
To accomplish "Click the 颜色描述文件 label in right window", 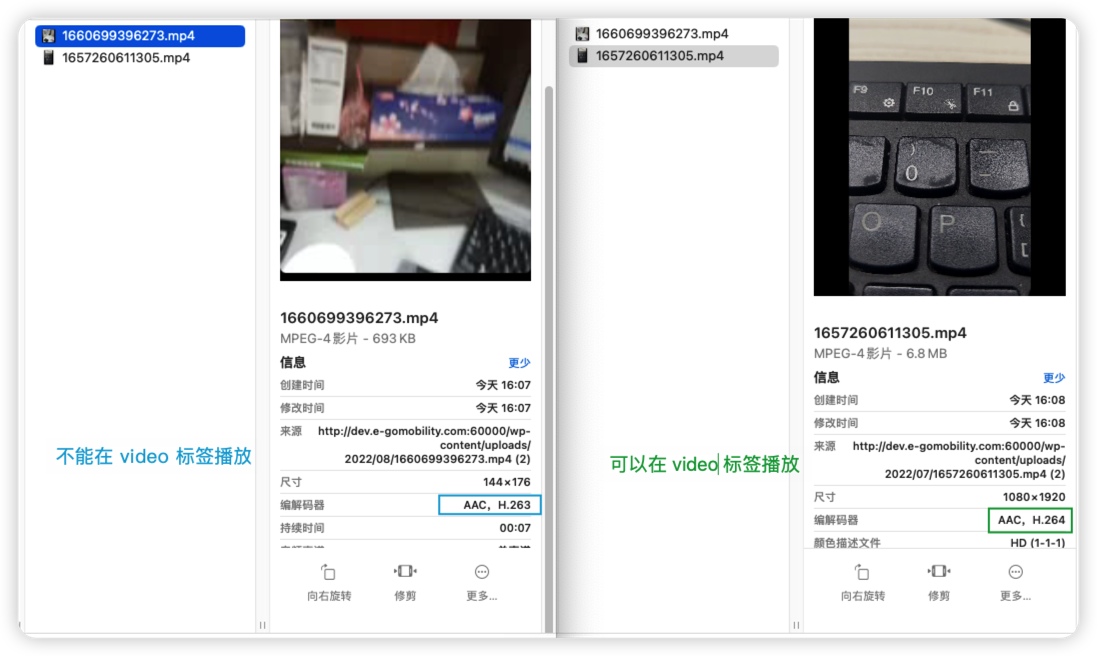I will tap(847, 543).
